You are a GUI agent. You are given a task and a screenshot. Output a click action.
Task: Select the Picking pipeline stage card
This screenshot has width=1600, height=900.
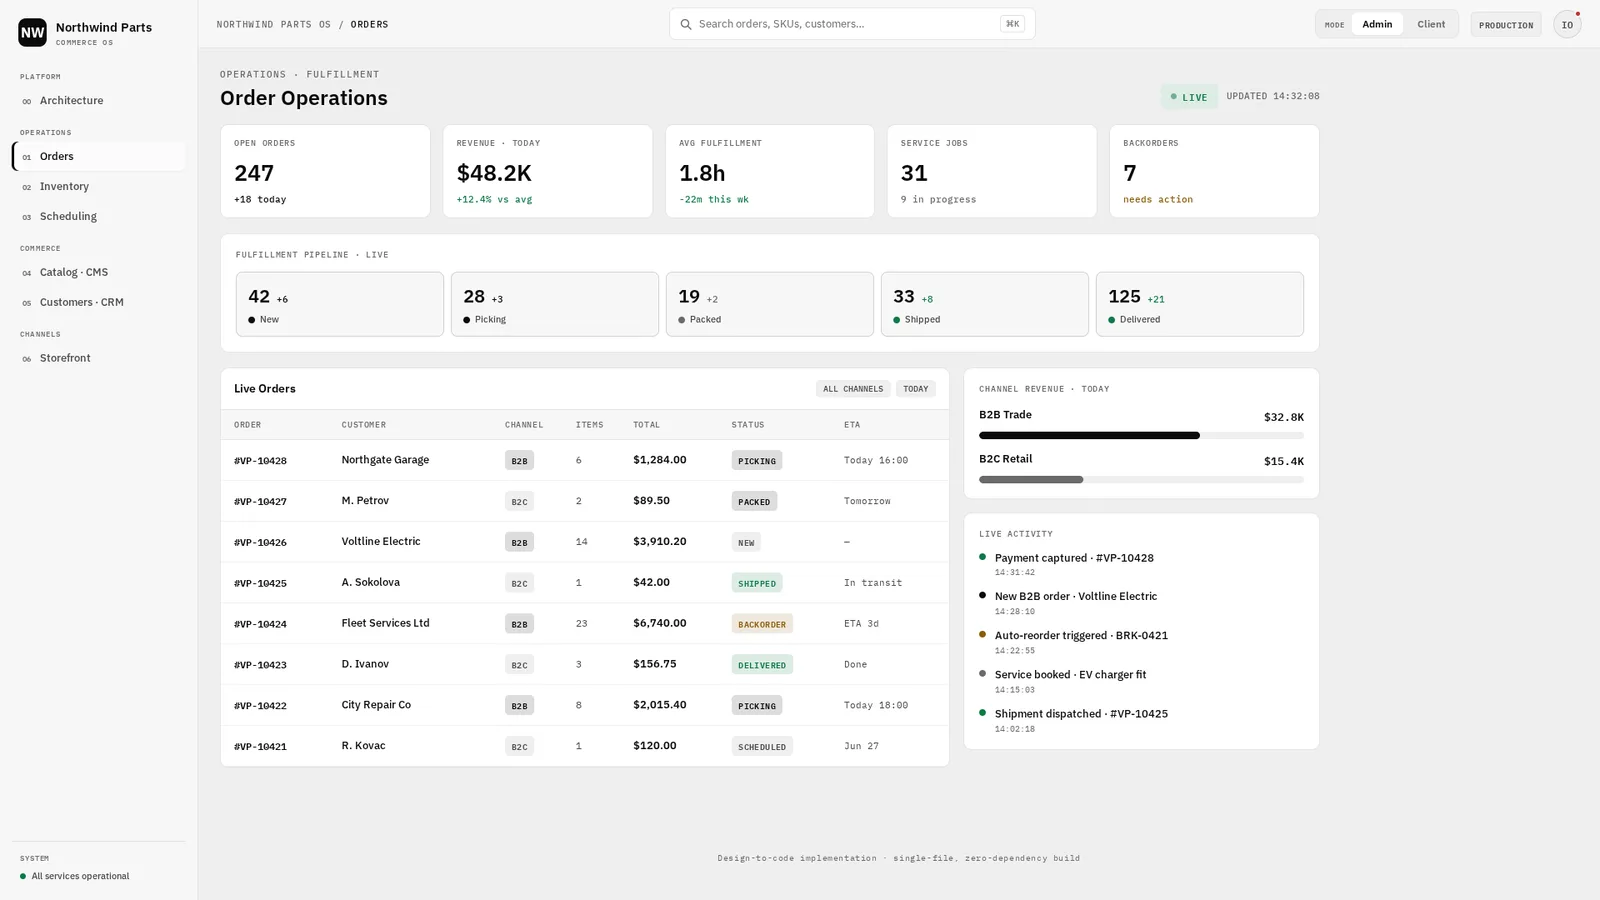click(555, 304)
